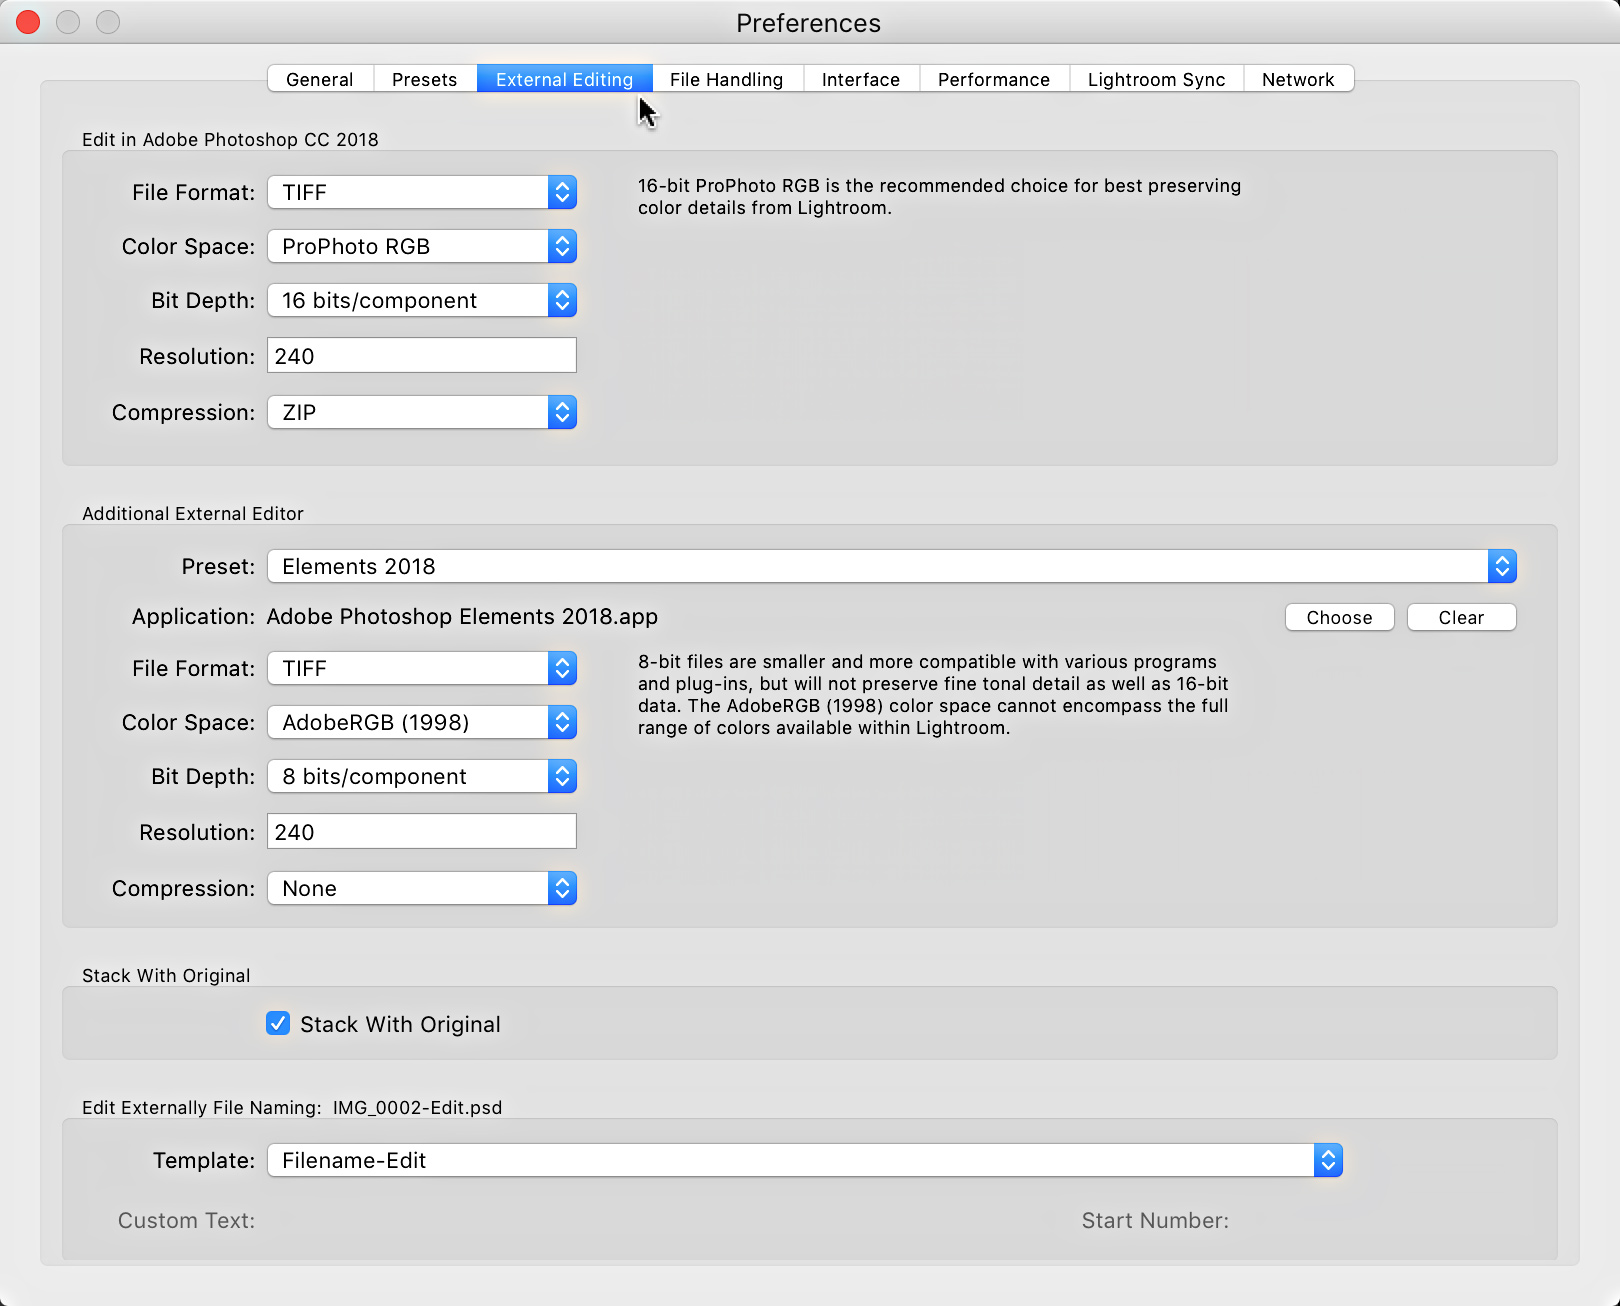1620x1306 pixels.
Task: Click the 'Edit in Adobe Photoshop CC 2018' heading
Action: click(230, 139)
